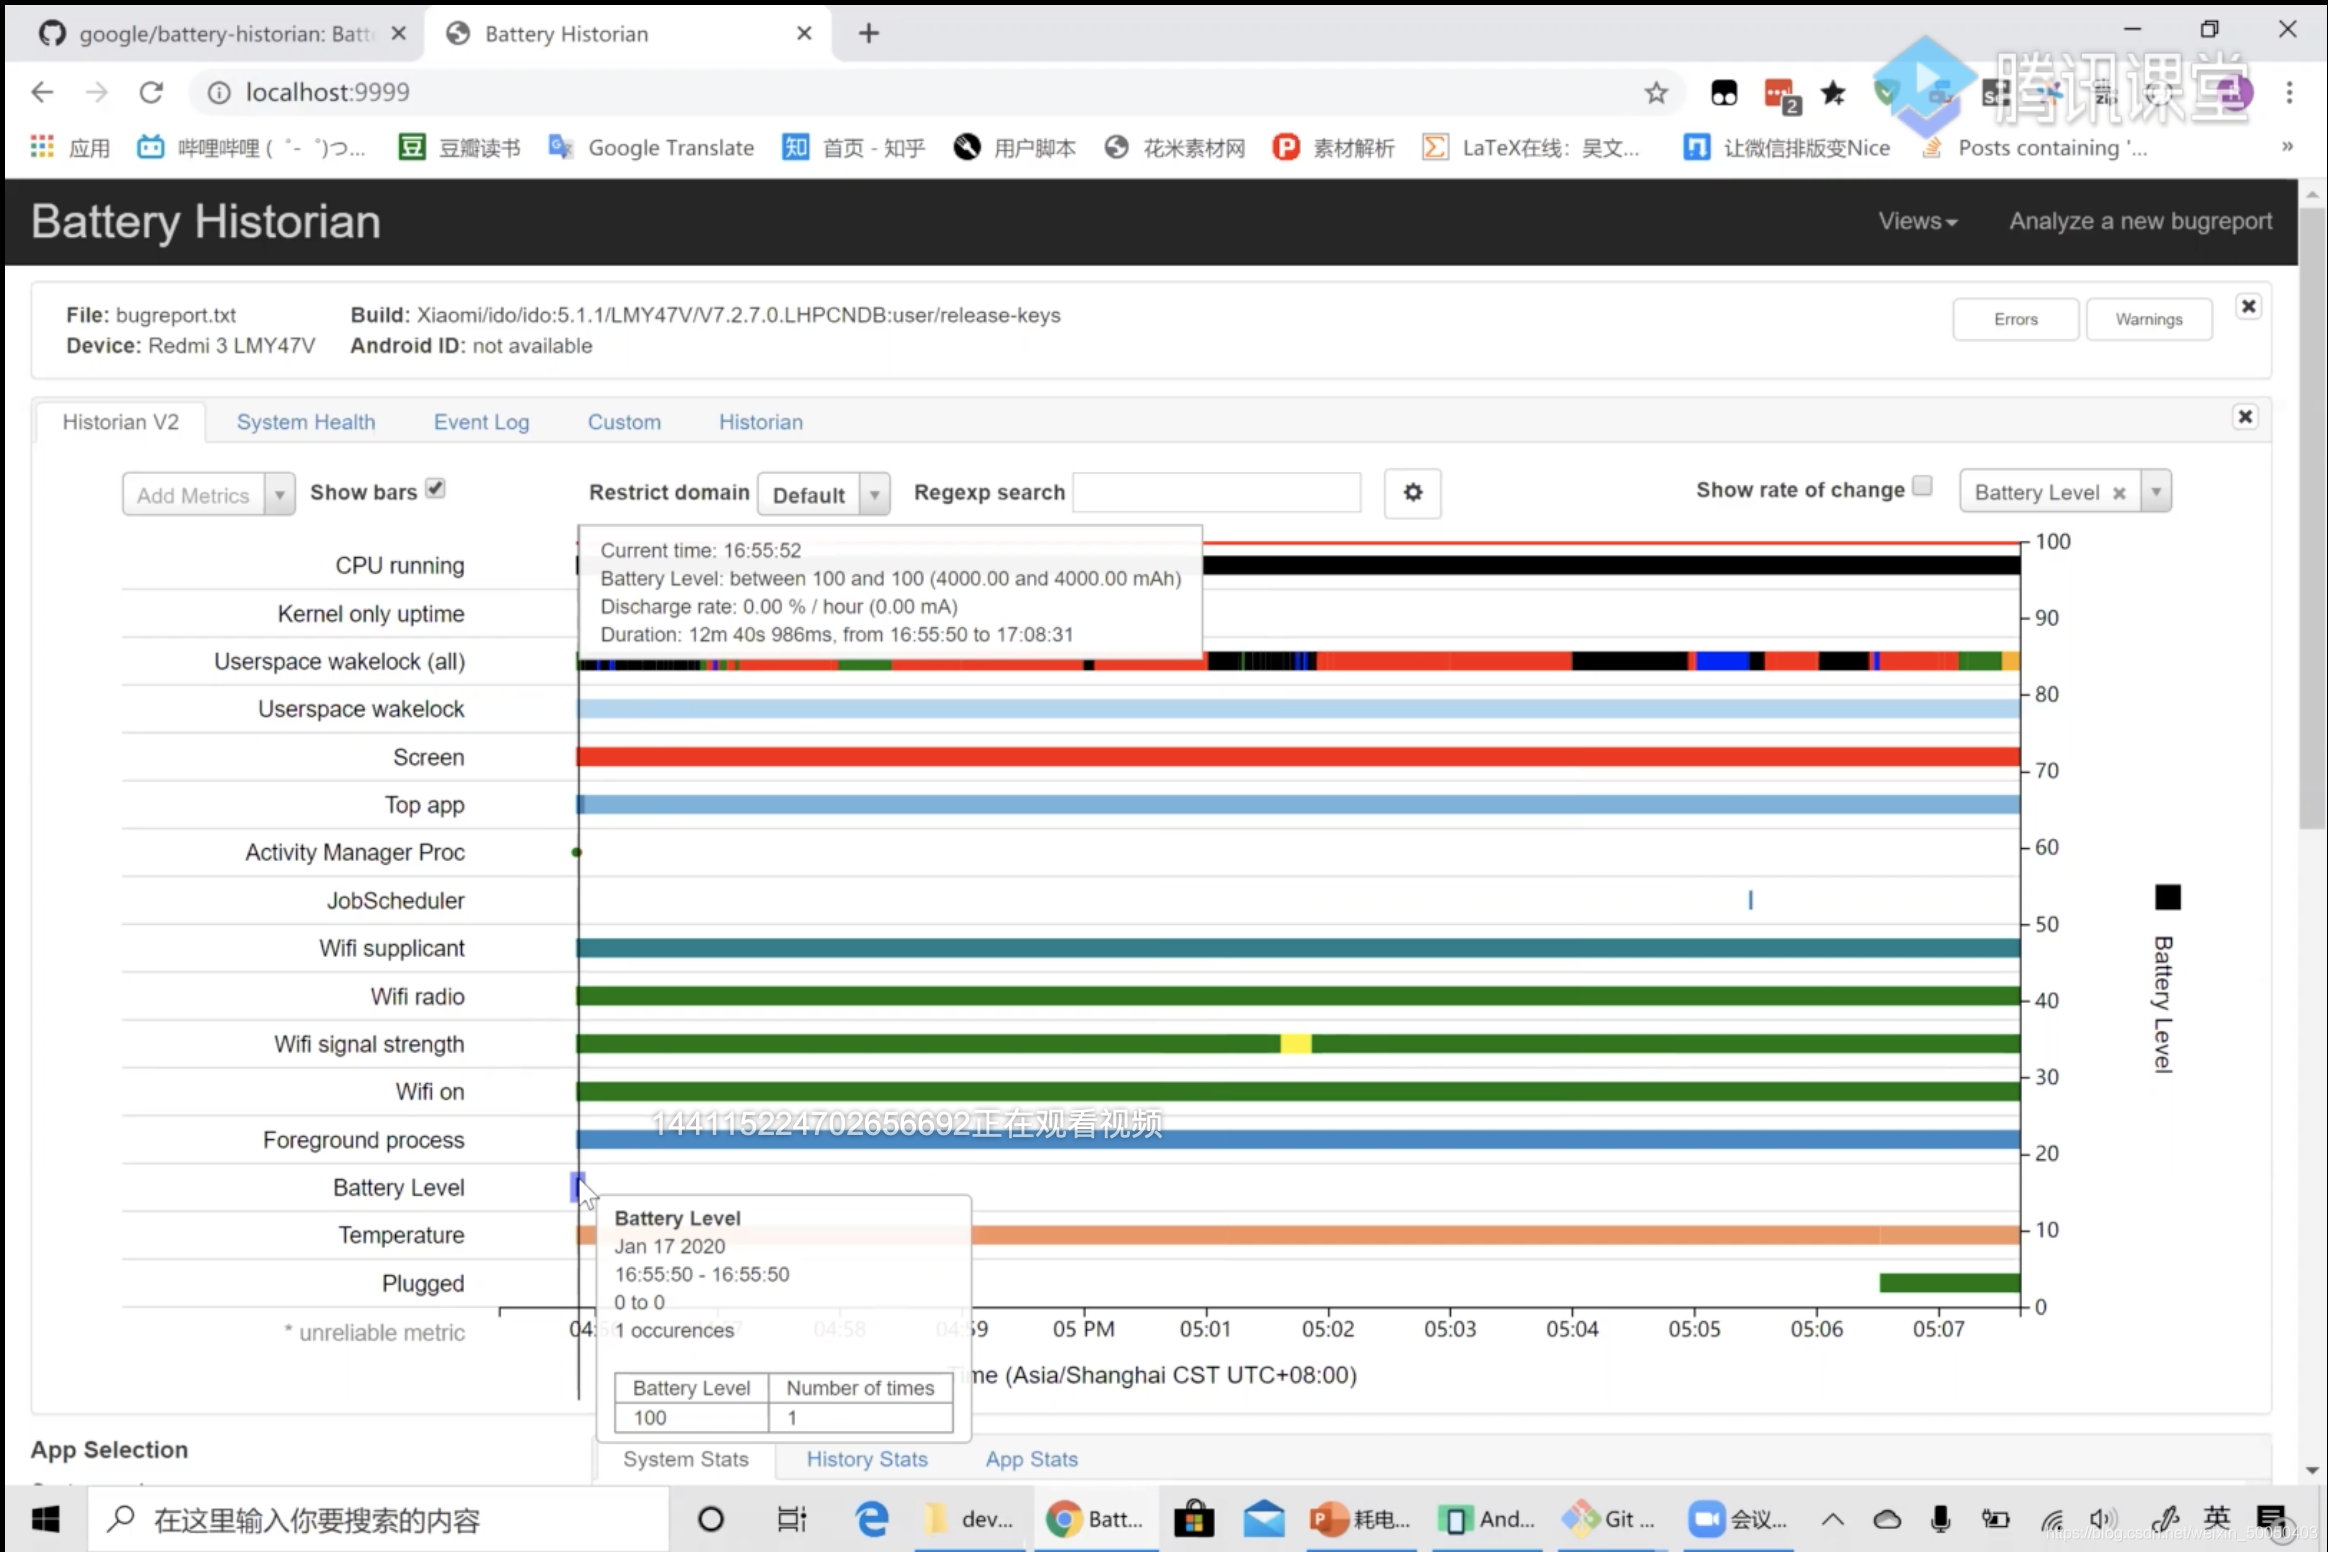Open the Restrict domain Default dropdown
This screenshot has width=2328, height=1552.
coord(823,495)
